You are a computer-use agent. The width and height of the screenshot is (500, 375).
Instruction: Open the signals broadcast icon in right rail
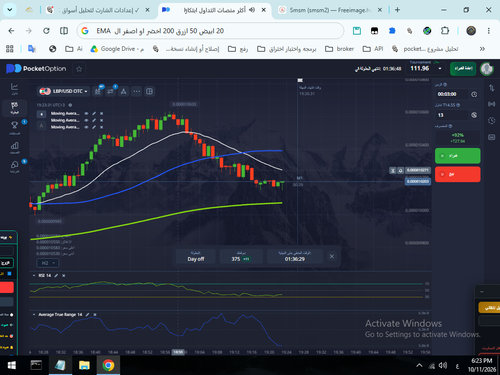(491, 104)
